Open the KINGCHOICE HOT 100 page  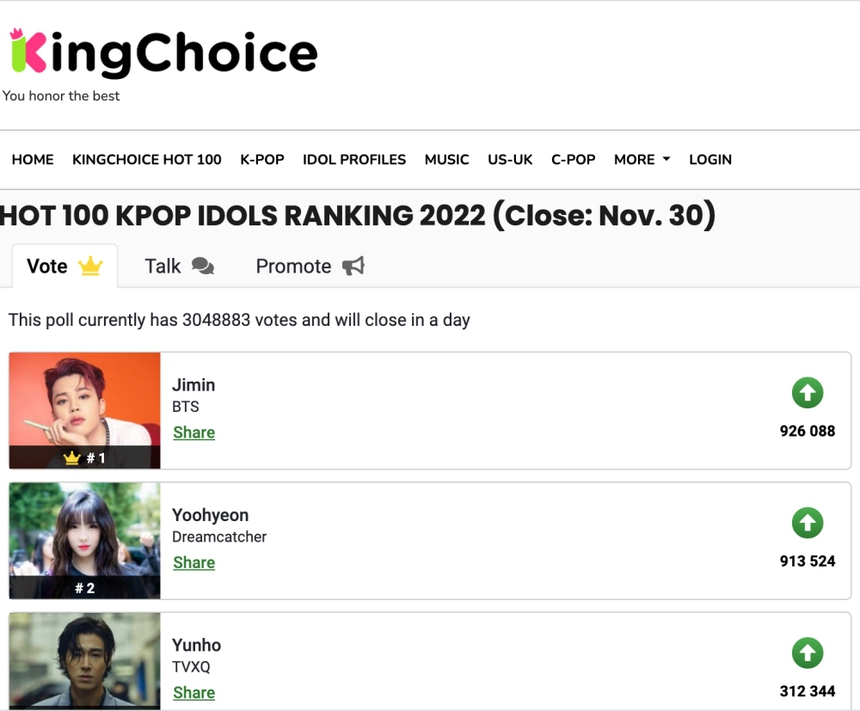pos(146,159)
